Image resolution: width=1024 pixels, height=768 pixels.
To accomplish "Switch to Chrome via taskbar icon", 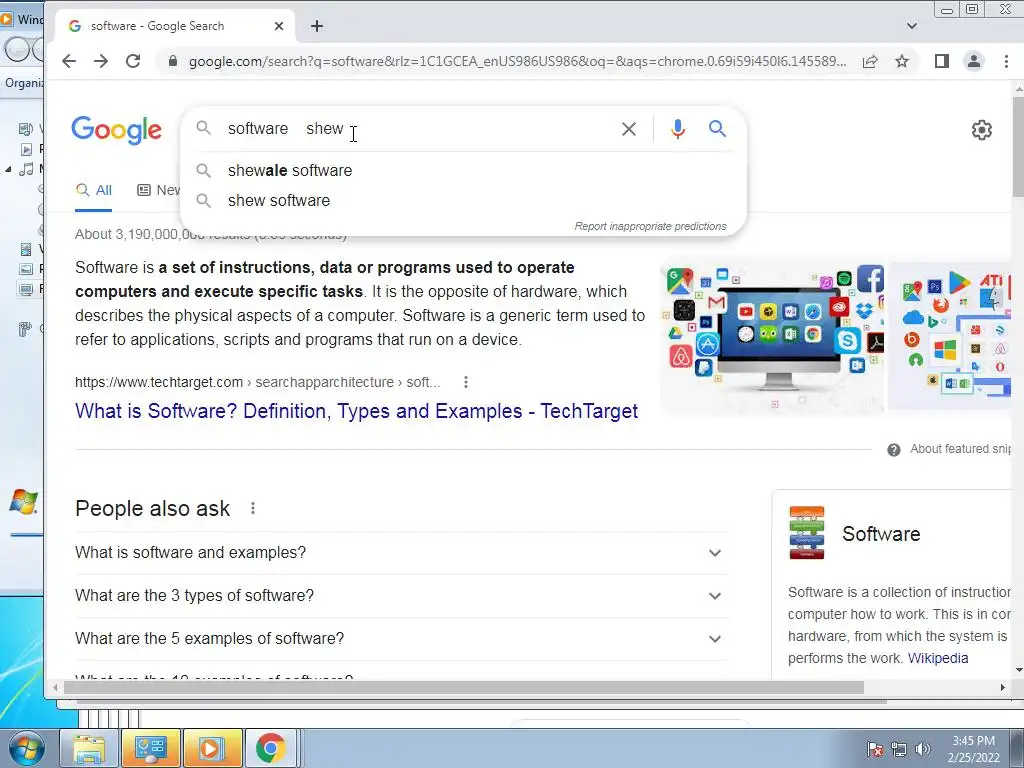I will click(x=271, y=748).
